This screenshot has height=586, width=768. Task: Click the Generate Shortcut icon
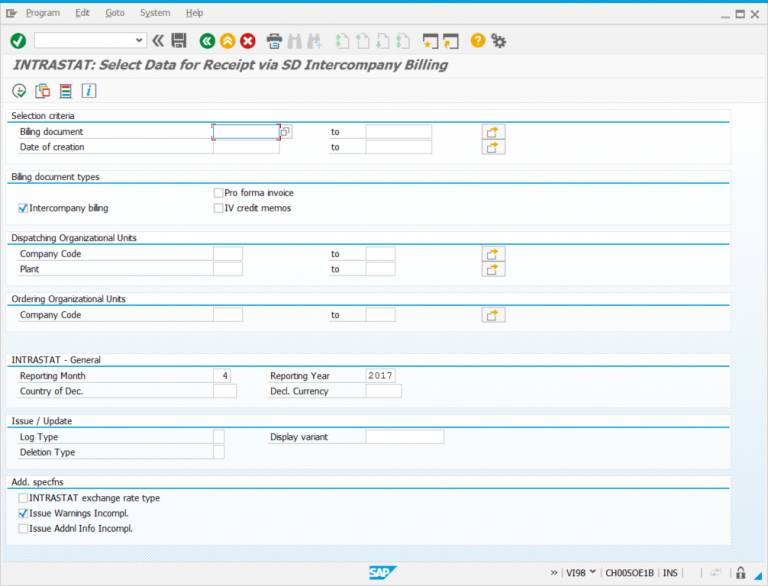click(x=451, y=41)
